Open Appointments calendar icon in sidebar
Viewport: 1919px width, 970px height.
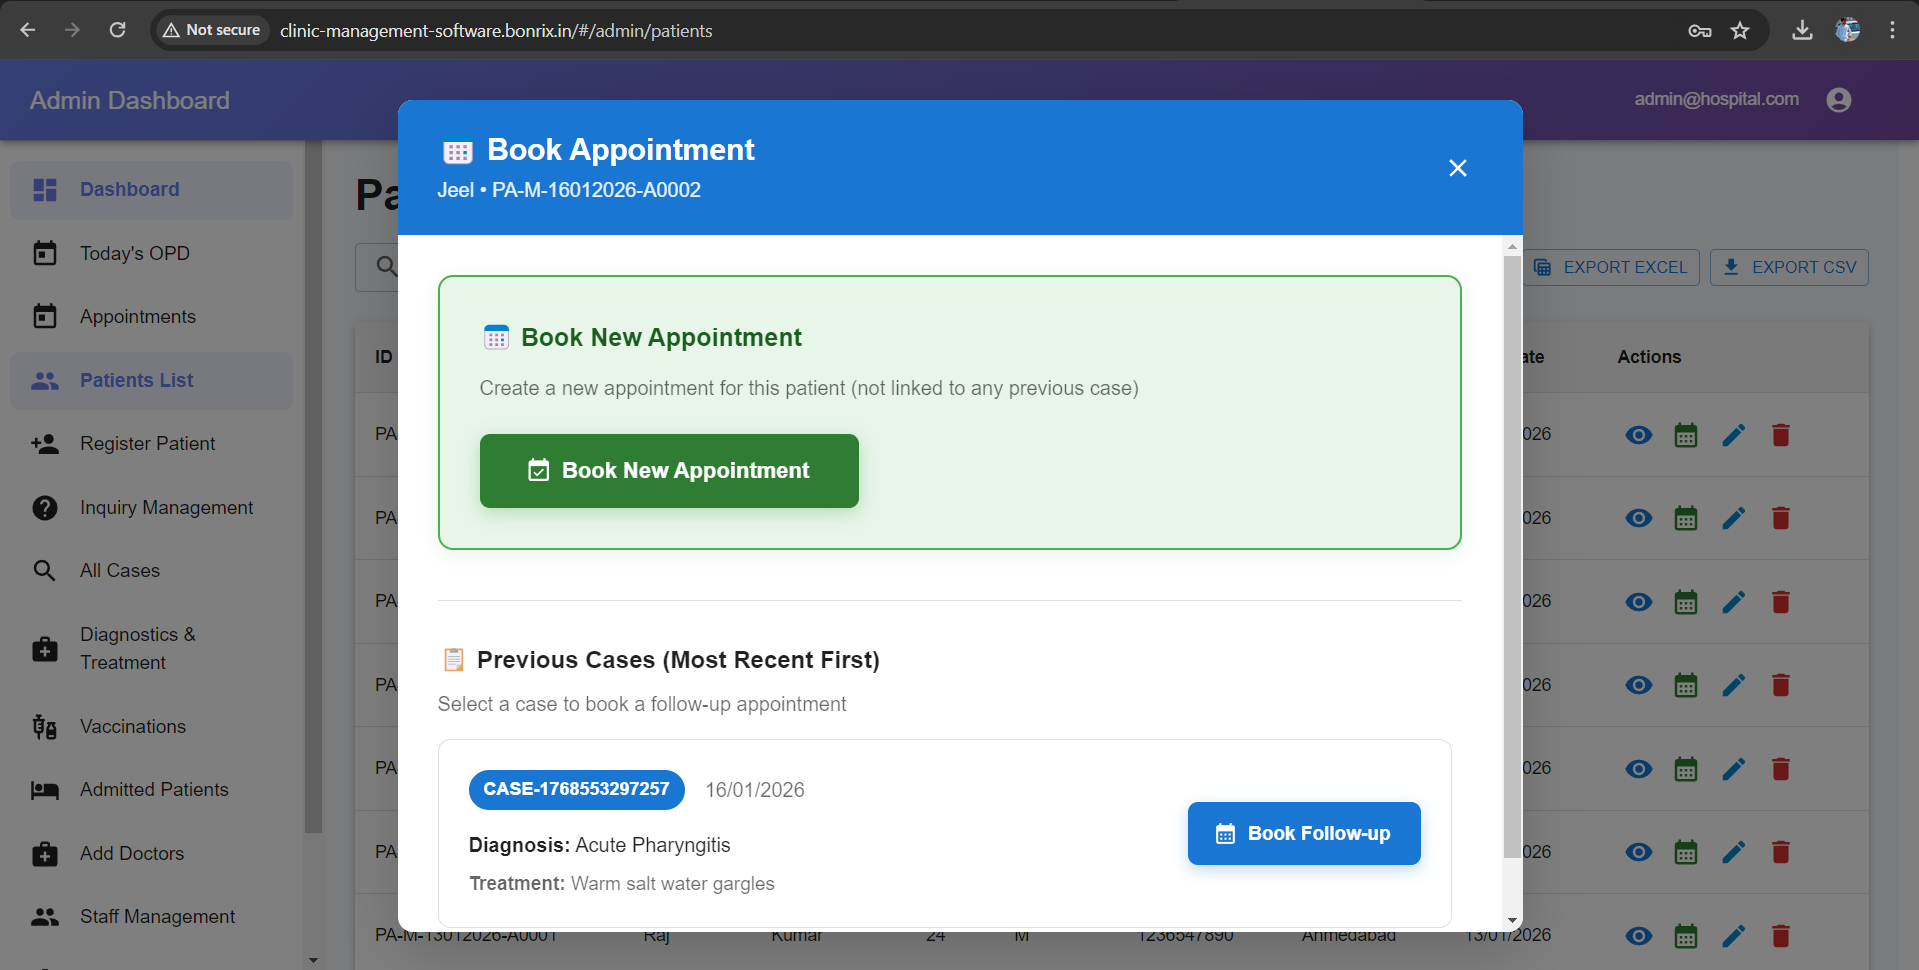point(45,317)
